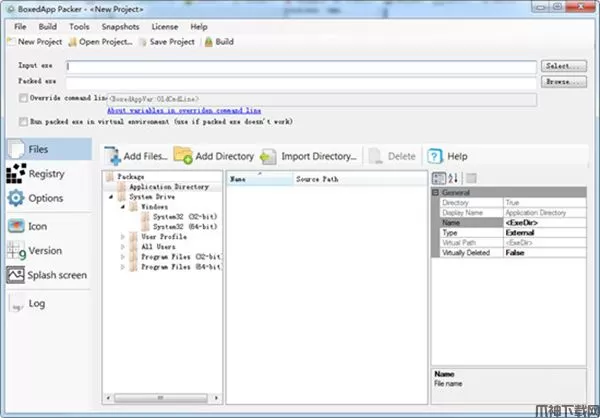Select the Name property row
The image size is (600, 418).
coord(513,222)
